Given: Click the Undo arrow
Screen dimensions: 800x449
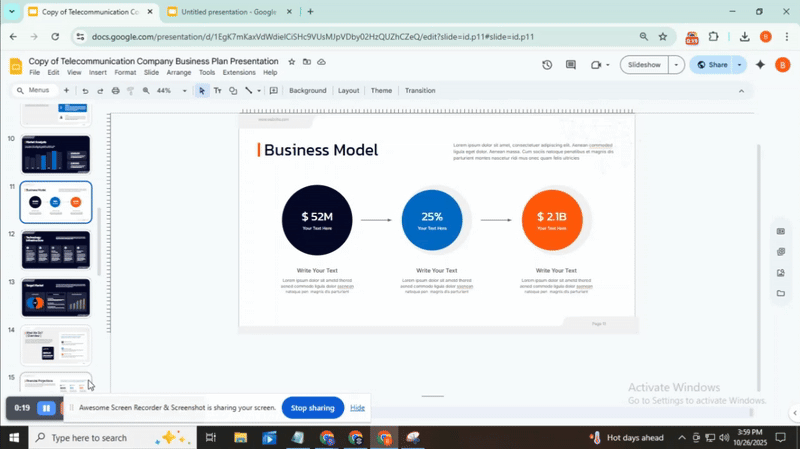Looking at the screenshot, I should (85, 91).
